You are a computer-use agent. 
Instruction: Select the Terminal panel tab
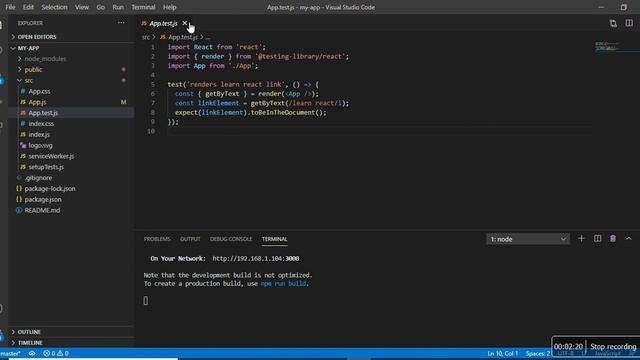click(274, 239)
